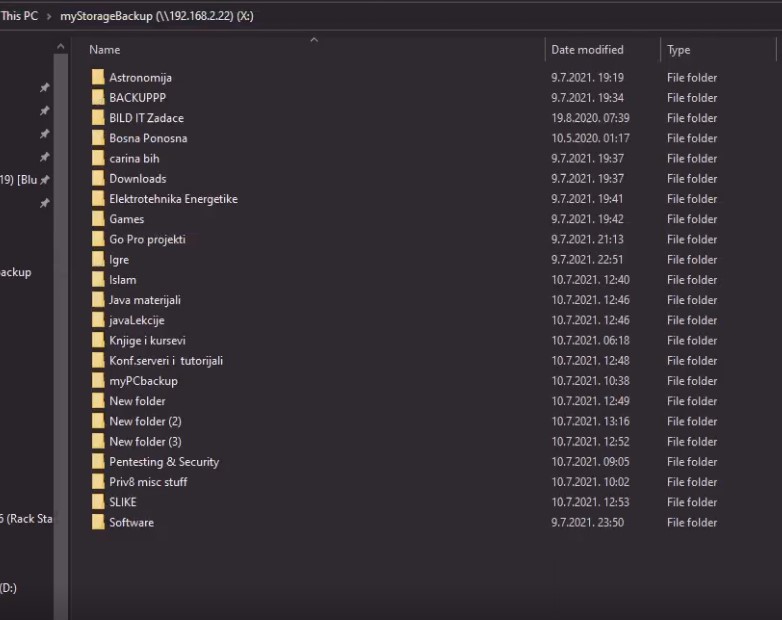Screen dimensions: 782x620
Task: Click date 10.7.2021. 13:16 cell
Action: click(x=590, y=421)
